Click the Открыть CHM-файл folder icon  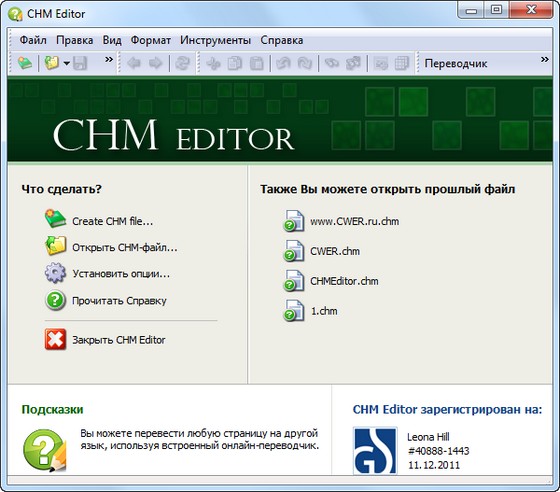tap(55, 245)
